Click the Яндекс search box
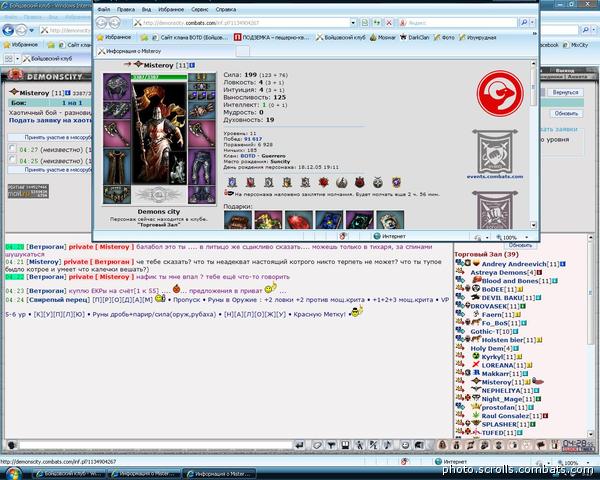This screenshot has width=600, height=480. point(457,23)
